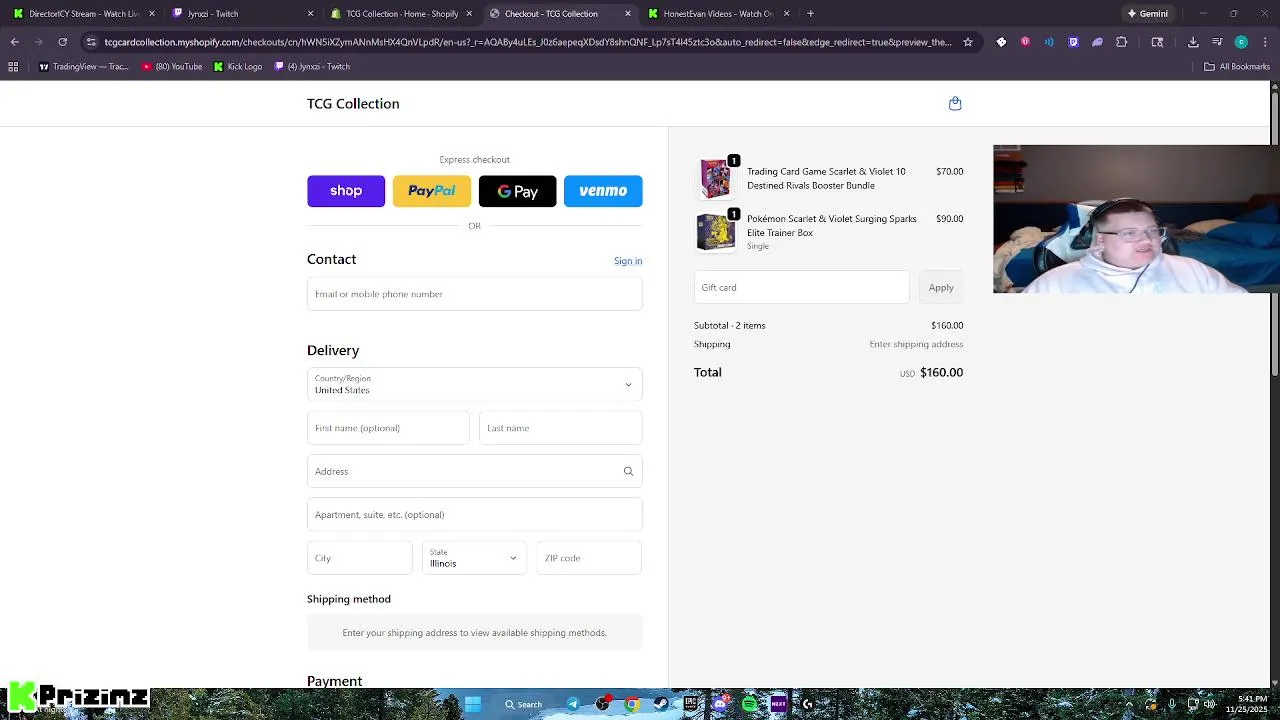Open the TradingView bookmark

point(84,66)
